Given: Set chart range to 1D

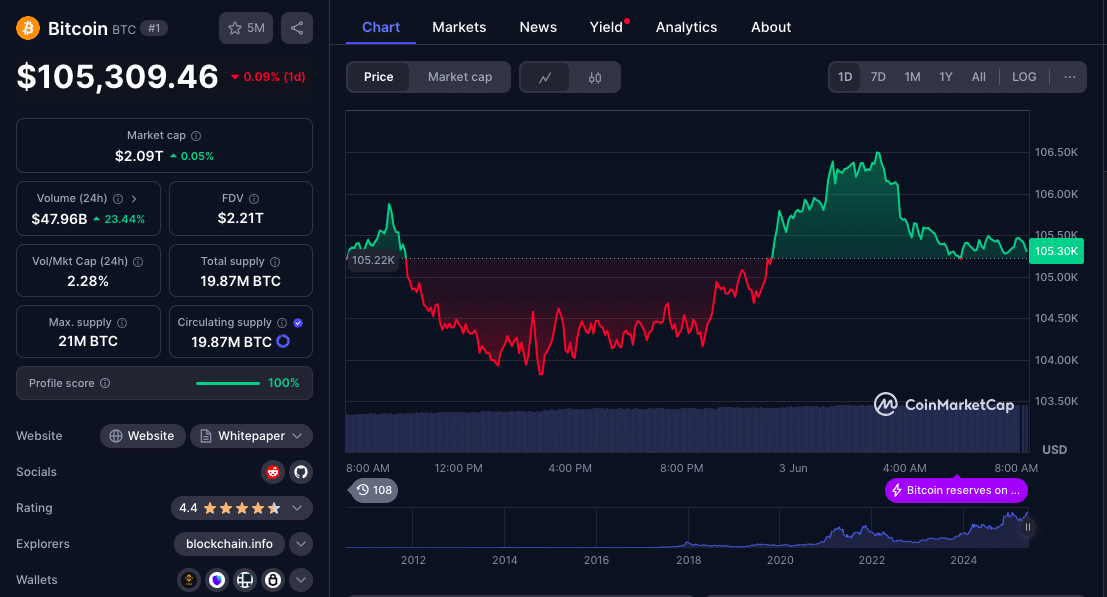Looking at the screenshot, I should [845, 77].
